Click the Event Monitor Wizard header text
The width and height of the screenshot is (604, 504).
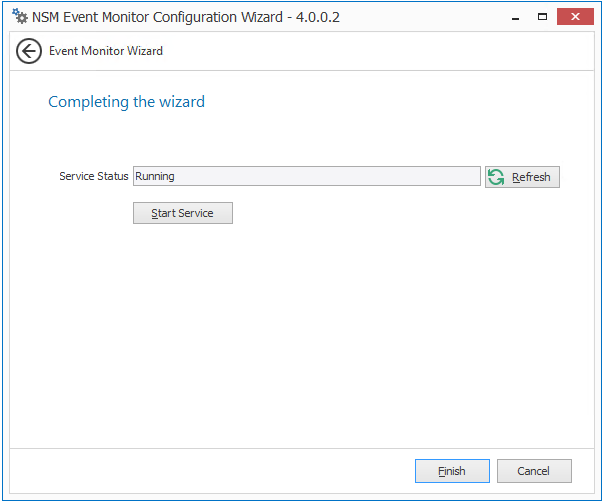[x=106, y=51]
